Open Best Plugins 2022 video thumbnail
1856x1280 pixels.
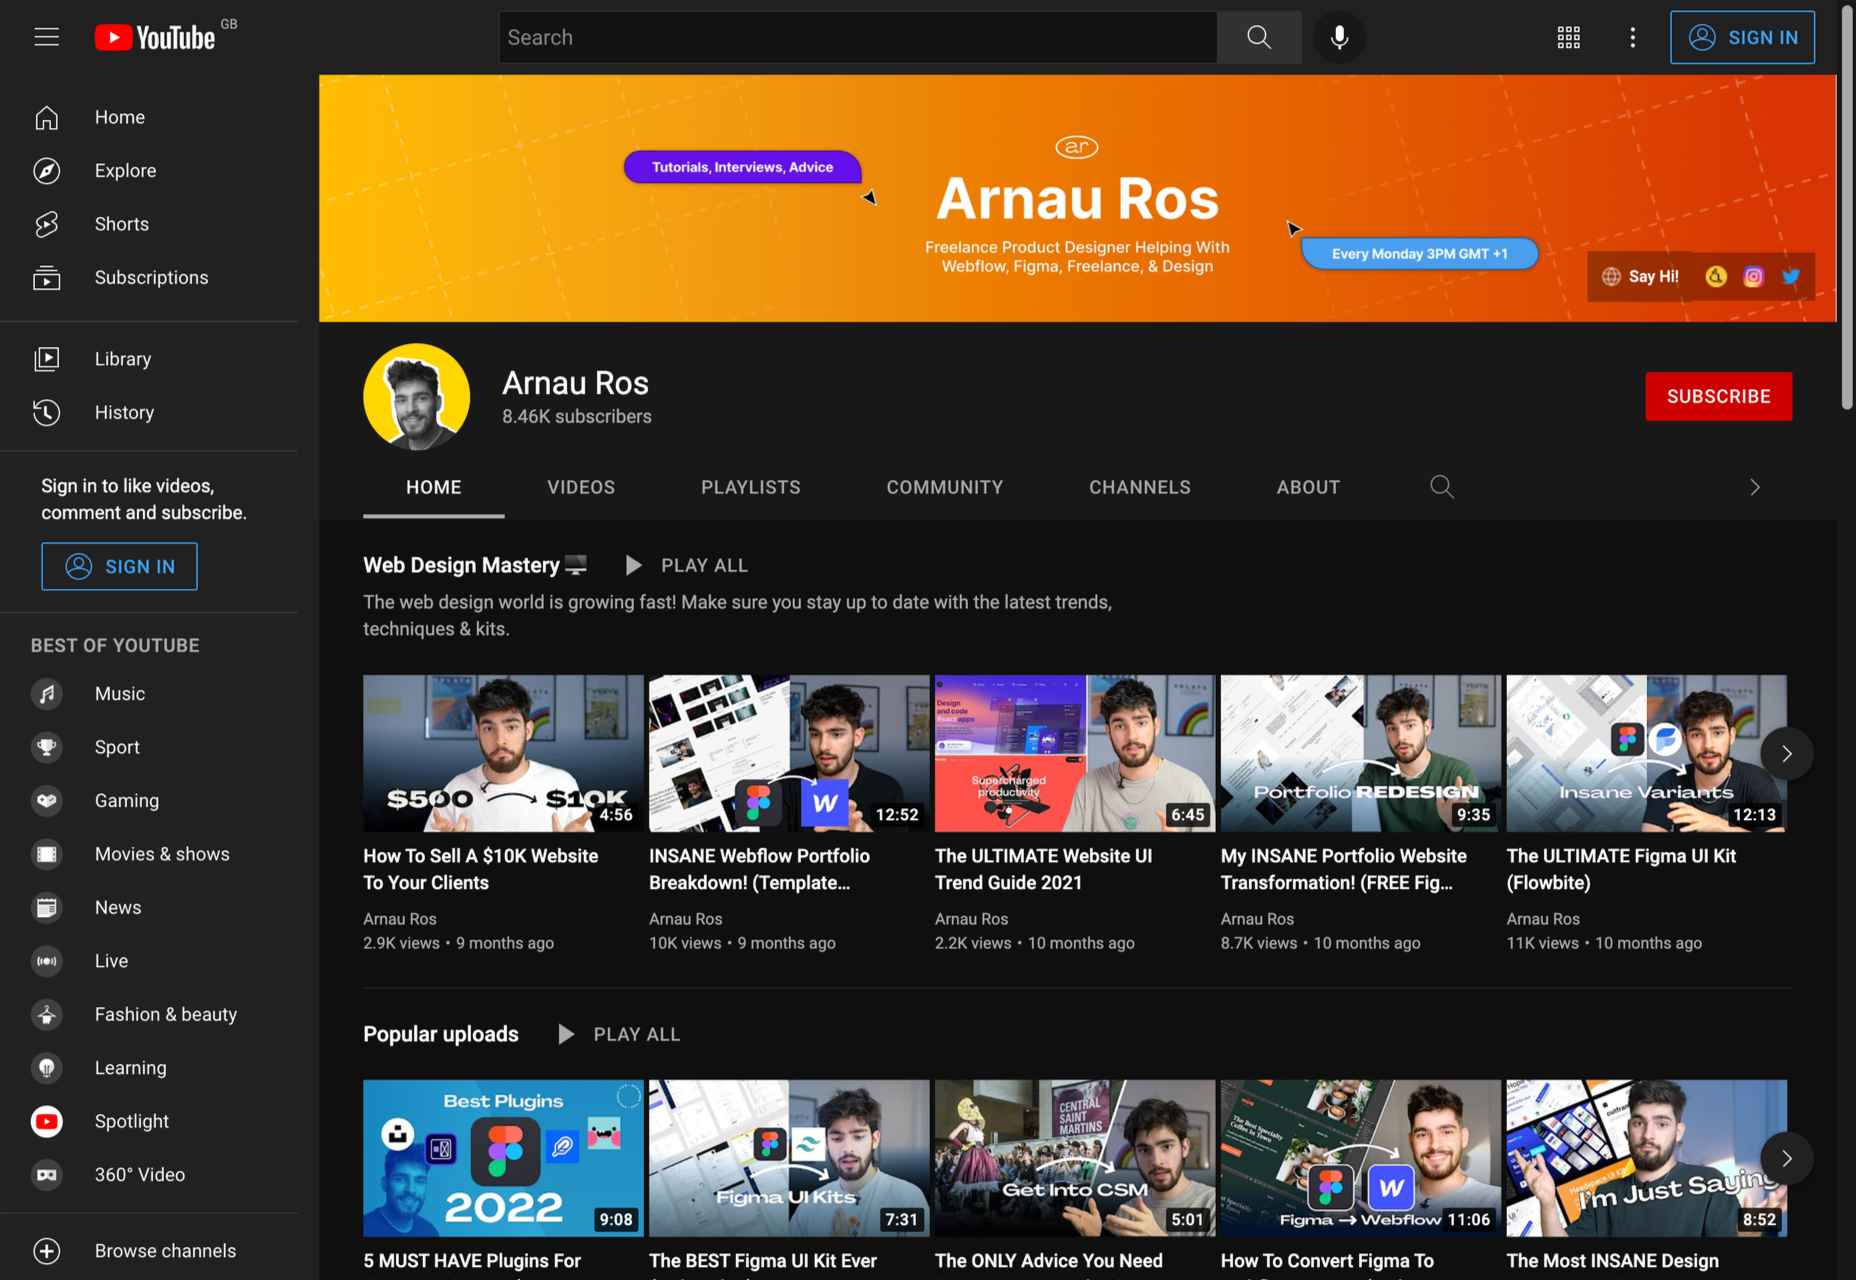tap(503, 1158)
